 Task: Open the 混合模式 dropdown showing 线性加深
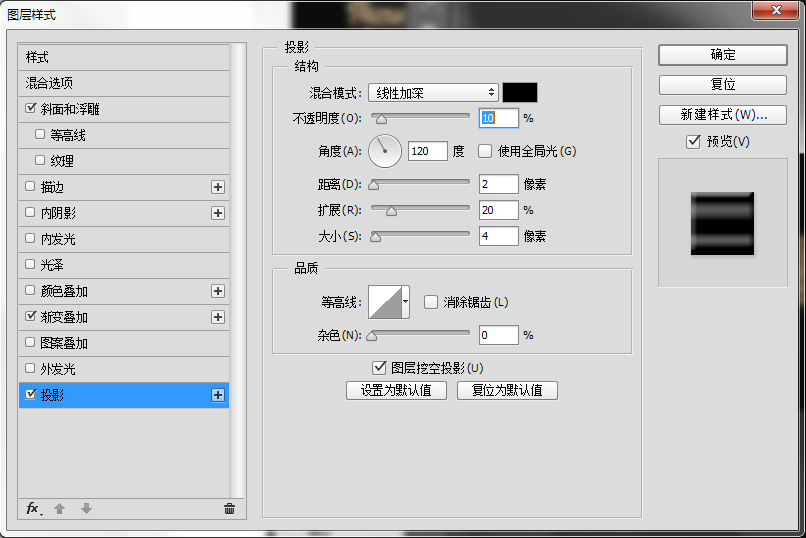[x=433, y=93]
